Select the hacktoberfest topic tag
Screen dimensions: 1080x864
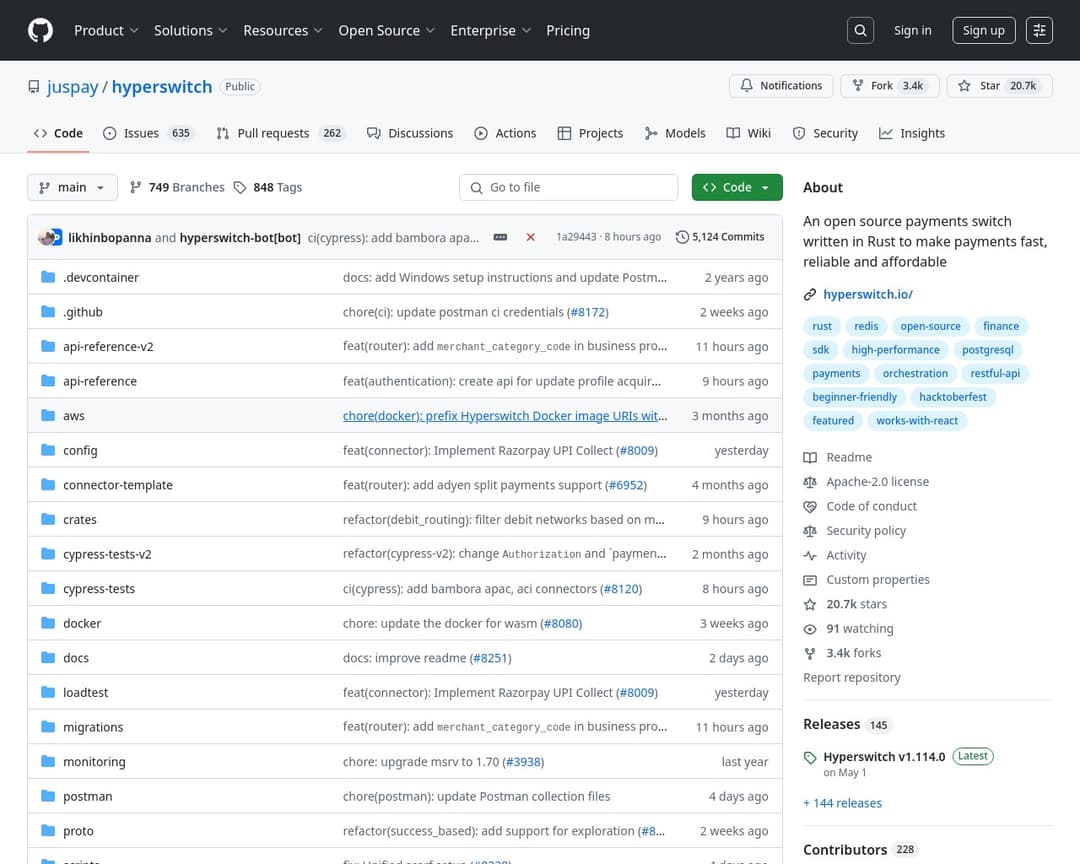pyautogui.click(x=953, y=397)
